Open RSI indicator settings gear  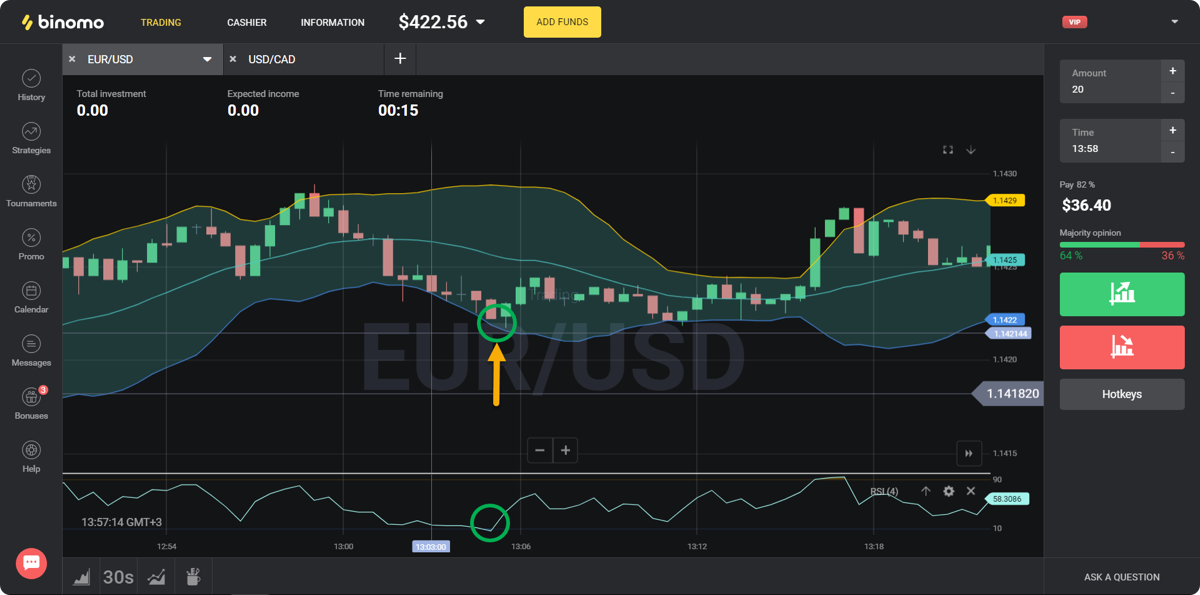948,491
